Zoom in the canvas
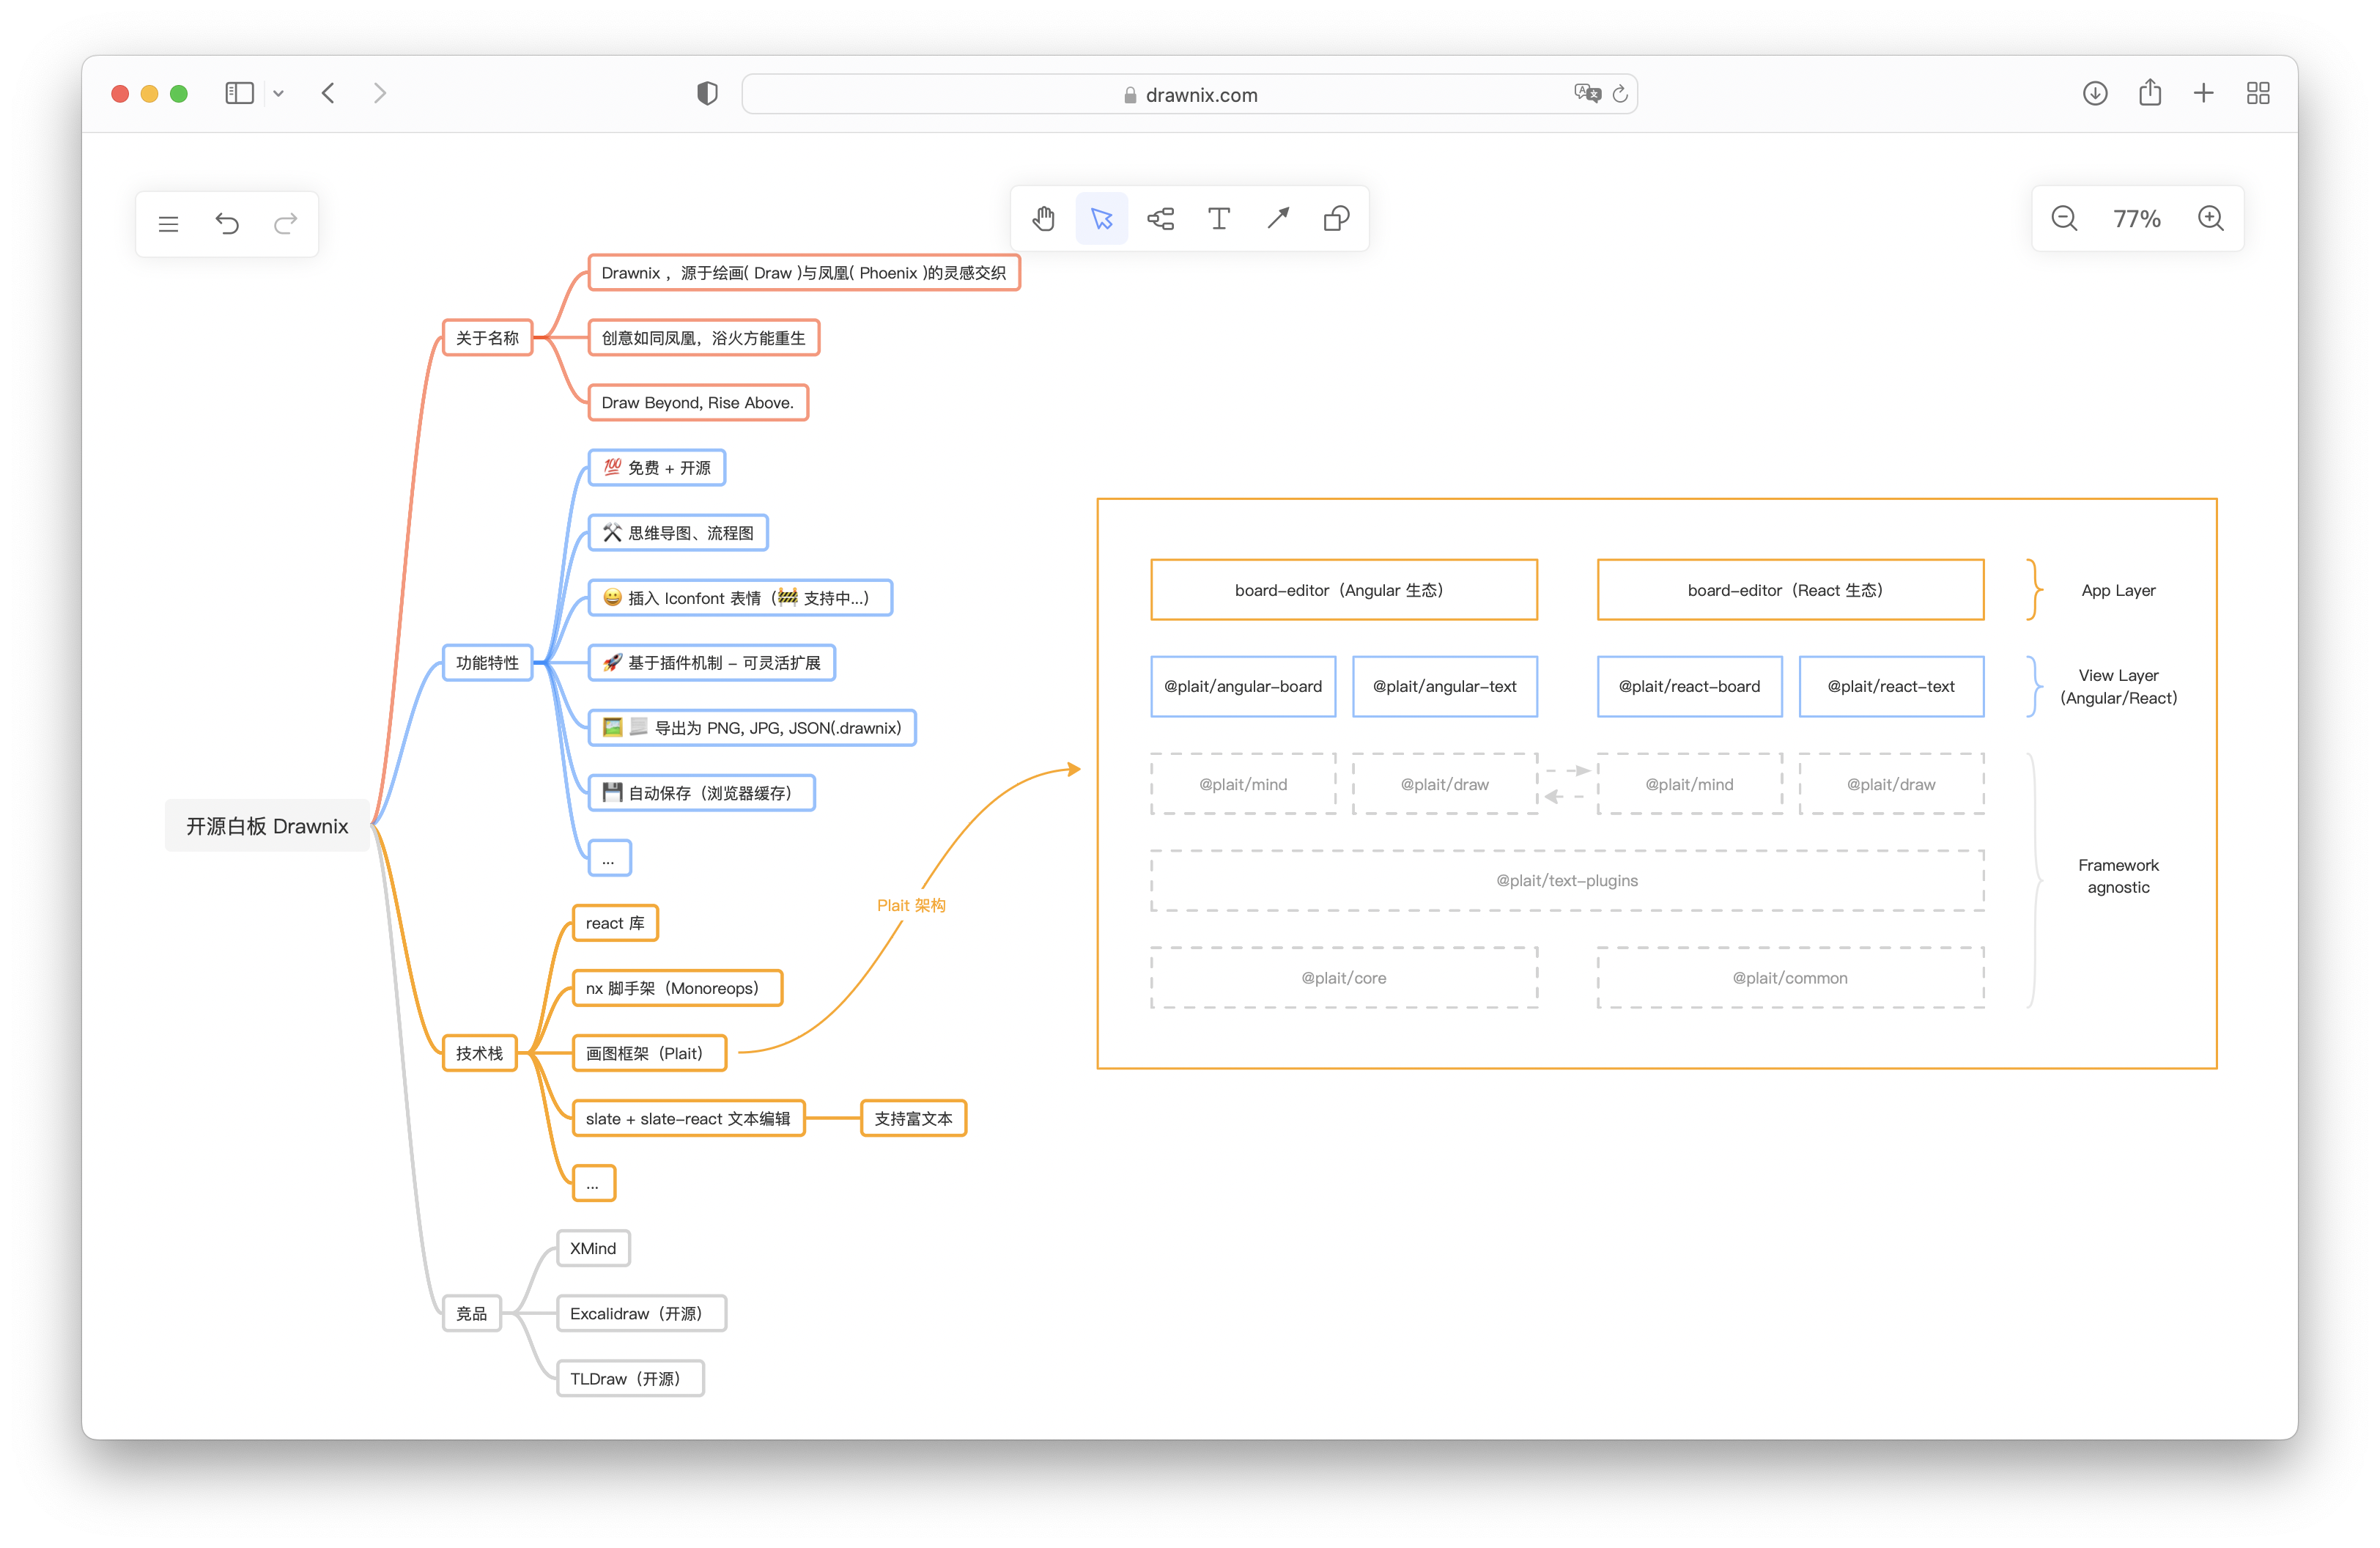This screenshot has height=1548, width=2380. tap(2210, 219)
